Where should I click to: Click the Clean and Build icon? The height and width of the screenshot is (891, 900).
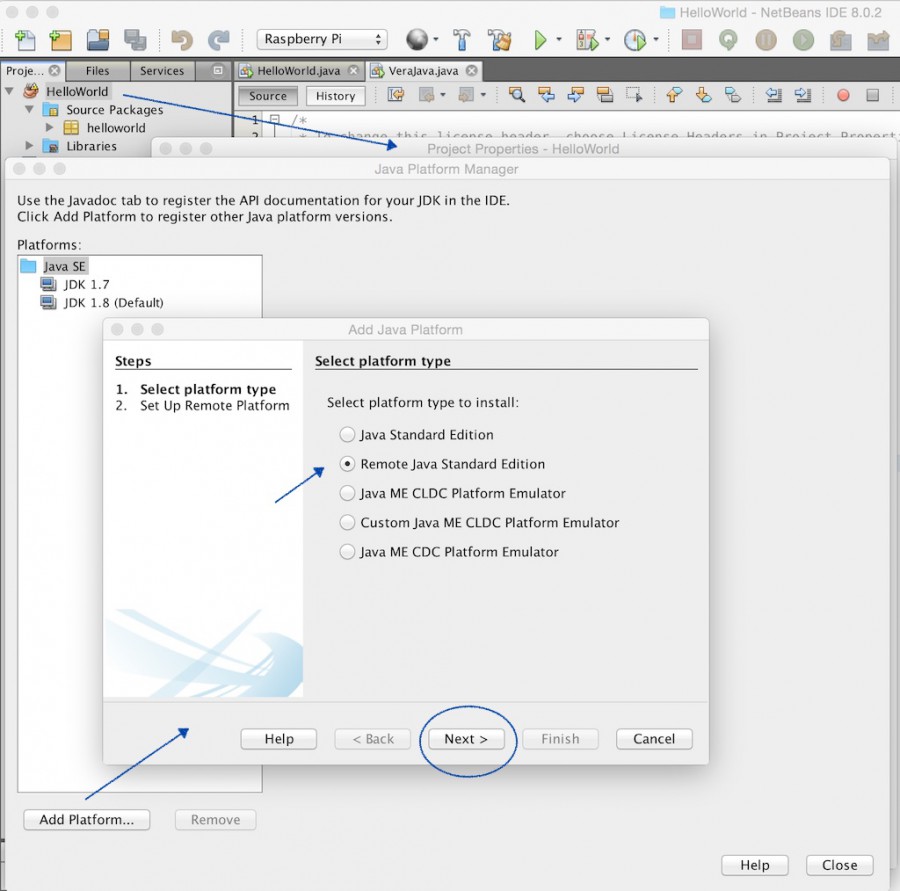(499, 40)
